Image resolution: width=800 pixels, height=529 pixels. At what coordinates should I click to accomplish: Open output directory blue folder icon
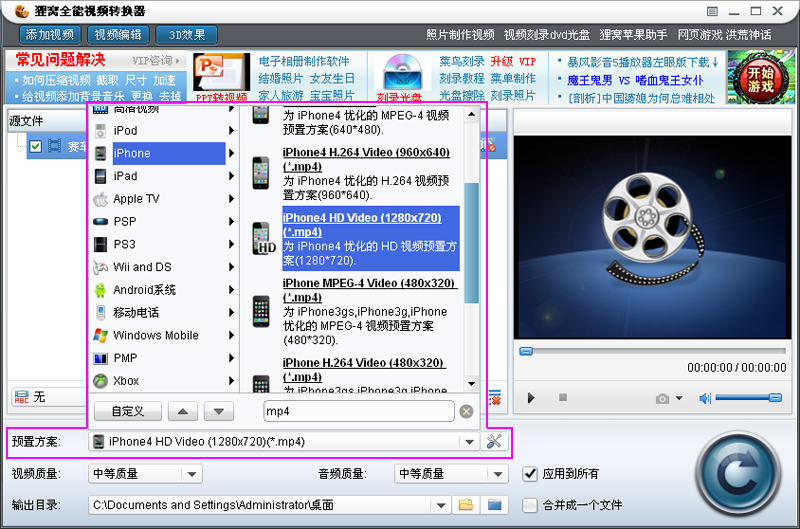[x=494, y=505]
